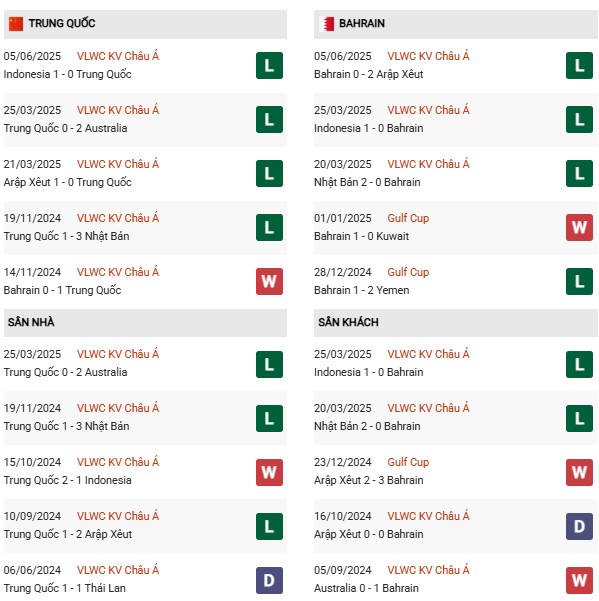Open the Sân Nhà section header

coord(145,323)
